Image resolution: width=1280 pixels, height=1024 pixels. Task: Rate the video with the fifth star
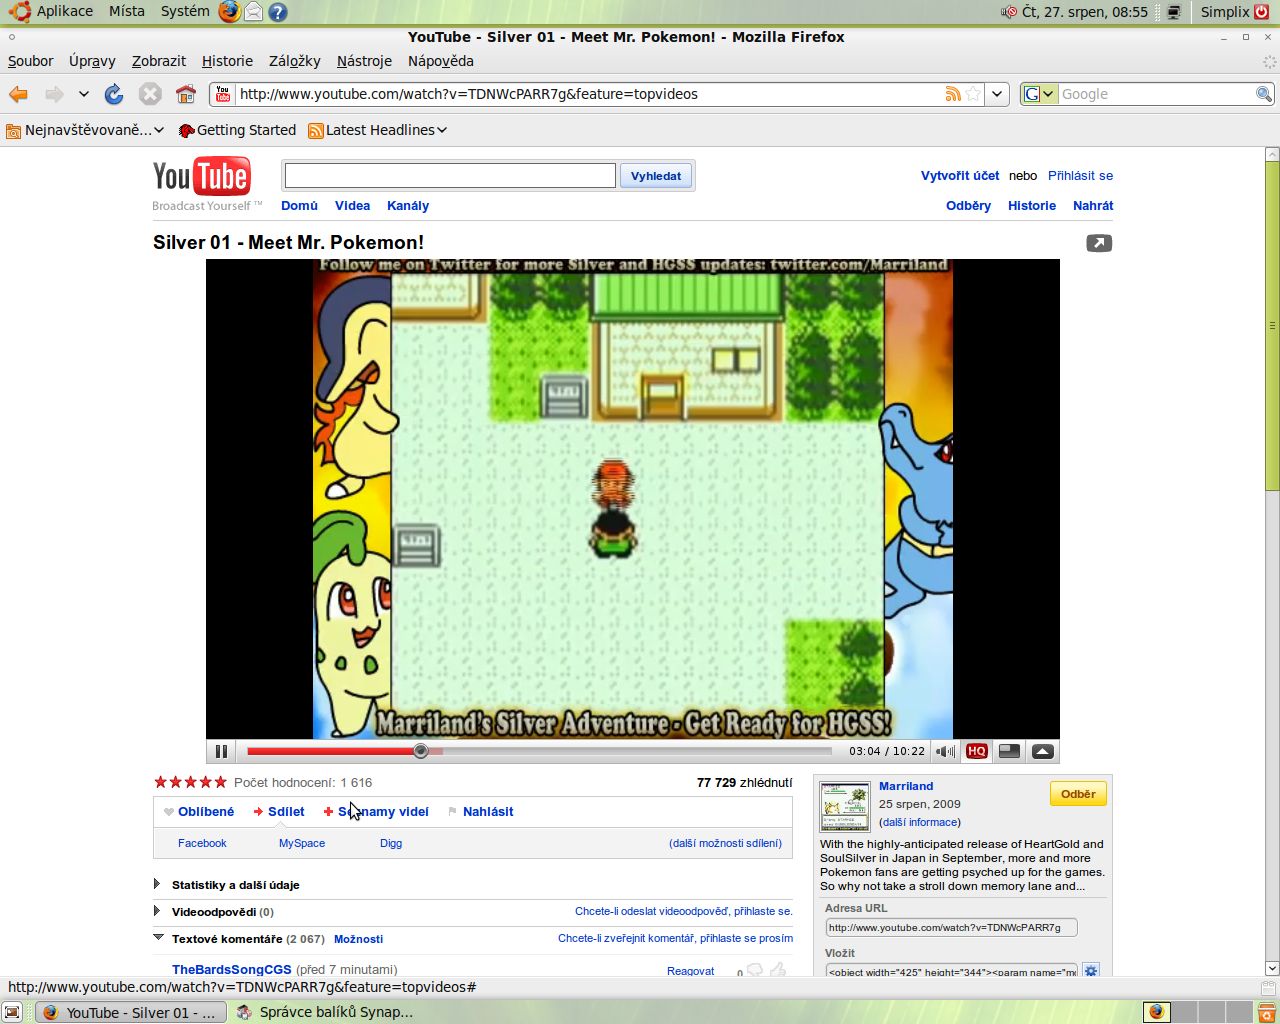tap(220, 782)
